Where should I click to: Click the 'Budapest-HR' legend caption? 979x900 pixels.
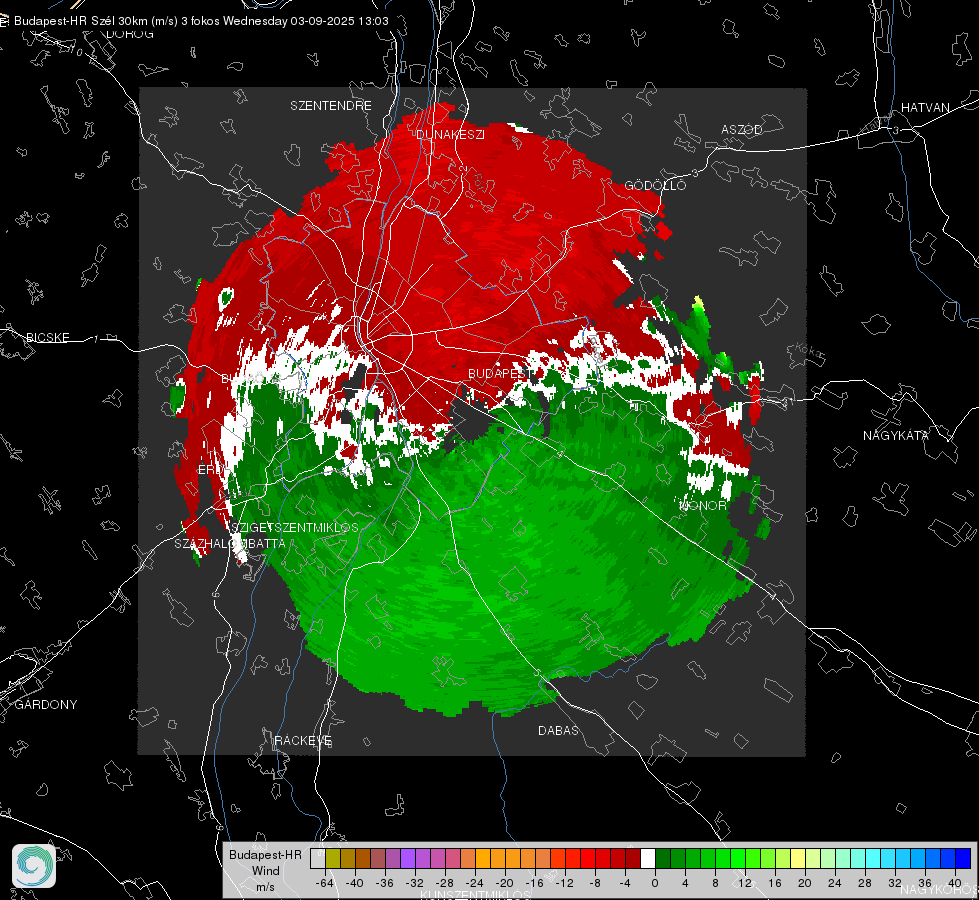coord(265,854)
